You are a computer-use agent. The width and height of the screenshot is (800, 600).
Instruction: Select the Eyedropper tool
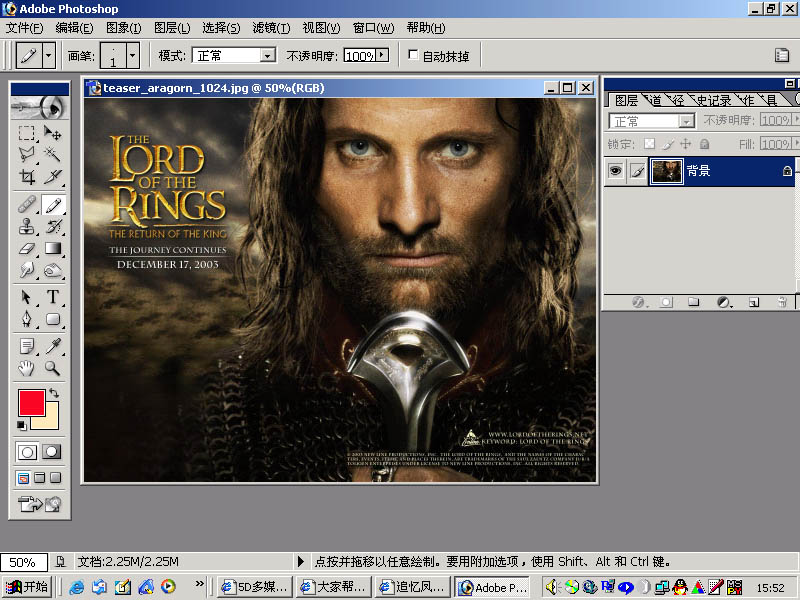coord(53,346)
